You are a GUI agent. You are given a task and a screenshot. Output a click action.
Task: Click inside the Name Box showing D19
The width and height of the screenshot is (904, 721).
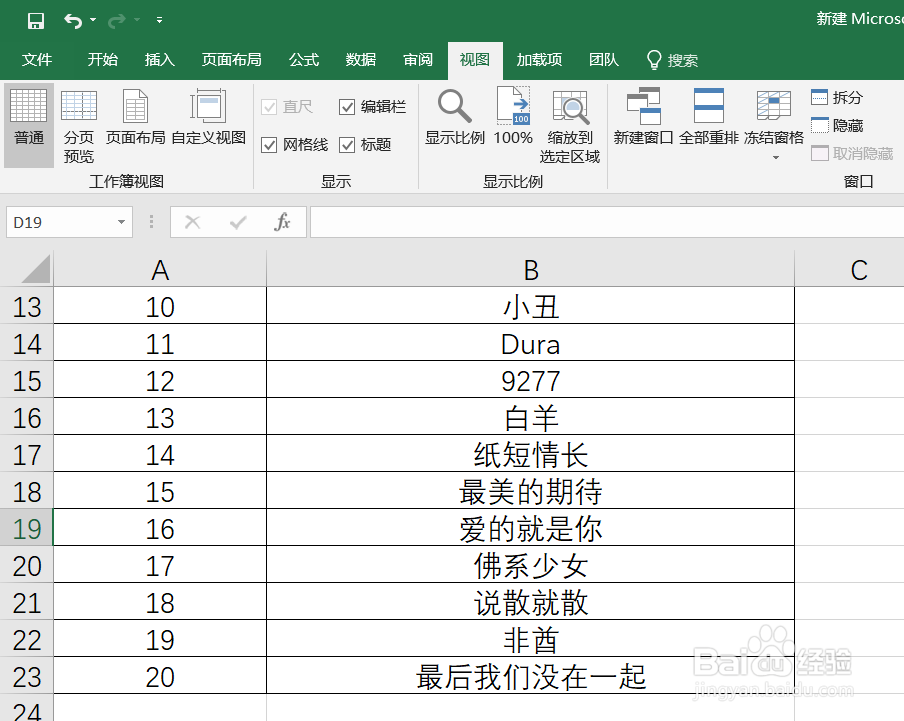[x=58, y=222]
